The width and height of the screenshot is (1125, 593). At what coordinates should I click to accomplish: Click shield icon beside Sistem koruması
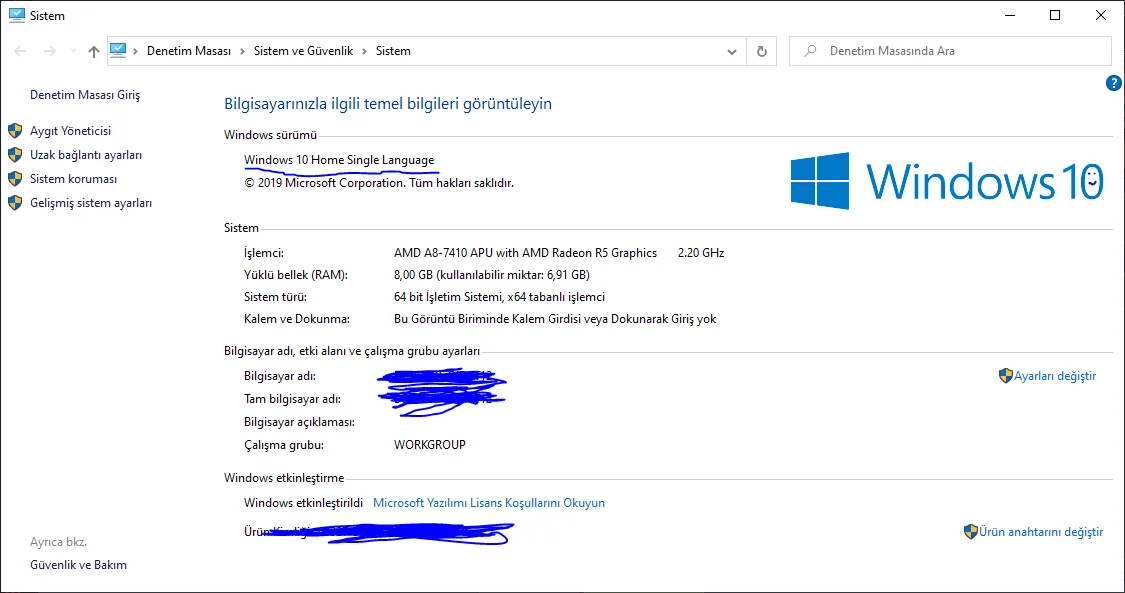click(15, 179)
